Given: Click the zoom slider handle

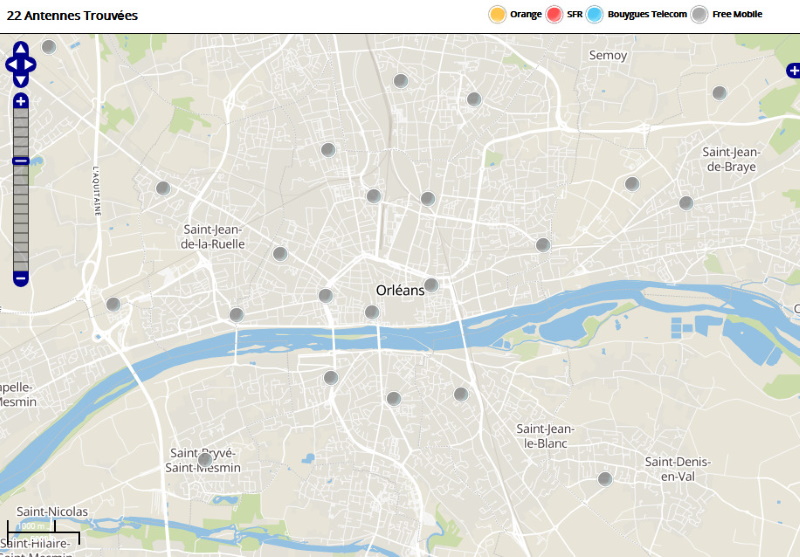Looking at the screenshot, I should point(21,161).
